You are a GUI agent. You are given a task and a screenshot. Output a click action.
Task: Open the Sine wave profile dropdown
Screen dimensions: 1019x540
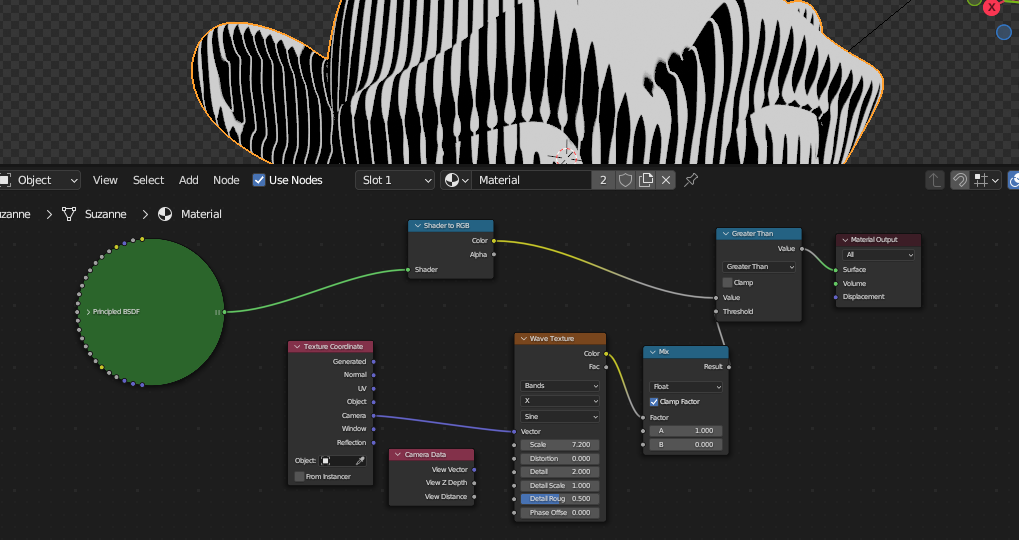pos(560,417)
